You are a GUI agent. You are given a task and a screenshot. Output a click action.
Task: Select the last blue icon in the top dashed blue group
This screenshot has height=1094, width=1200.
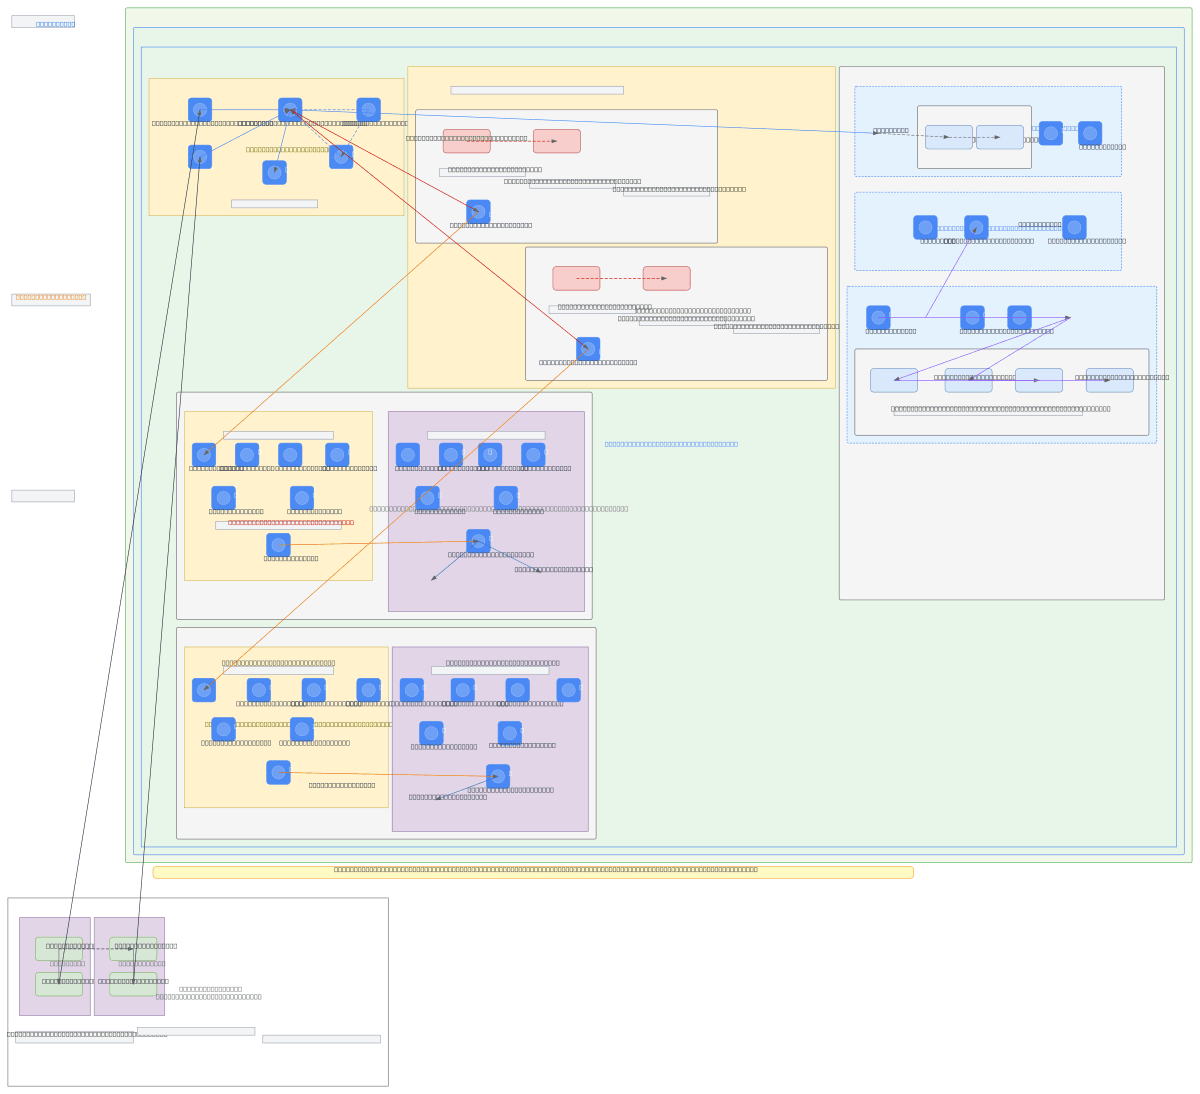click(x=1090, y=133)
